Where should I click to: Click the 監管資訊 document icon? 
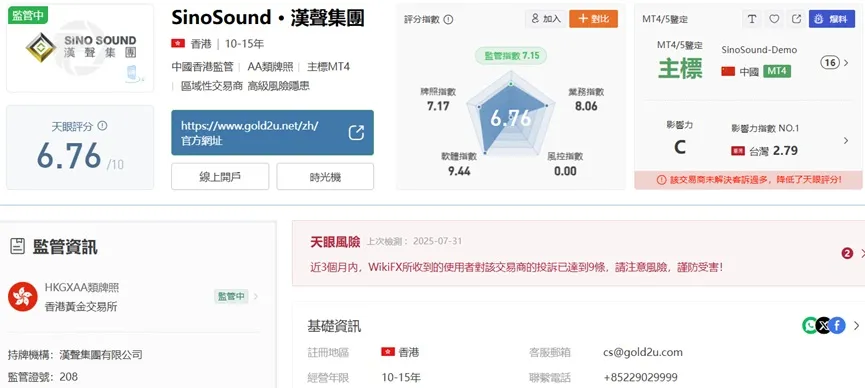[x=18, y=246]
